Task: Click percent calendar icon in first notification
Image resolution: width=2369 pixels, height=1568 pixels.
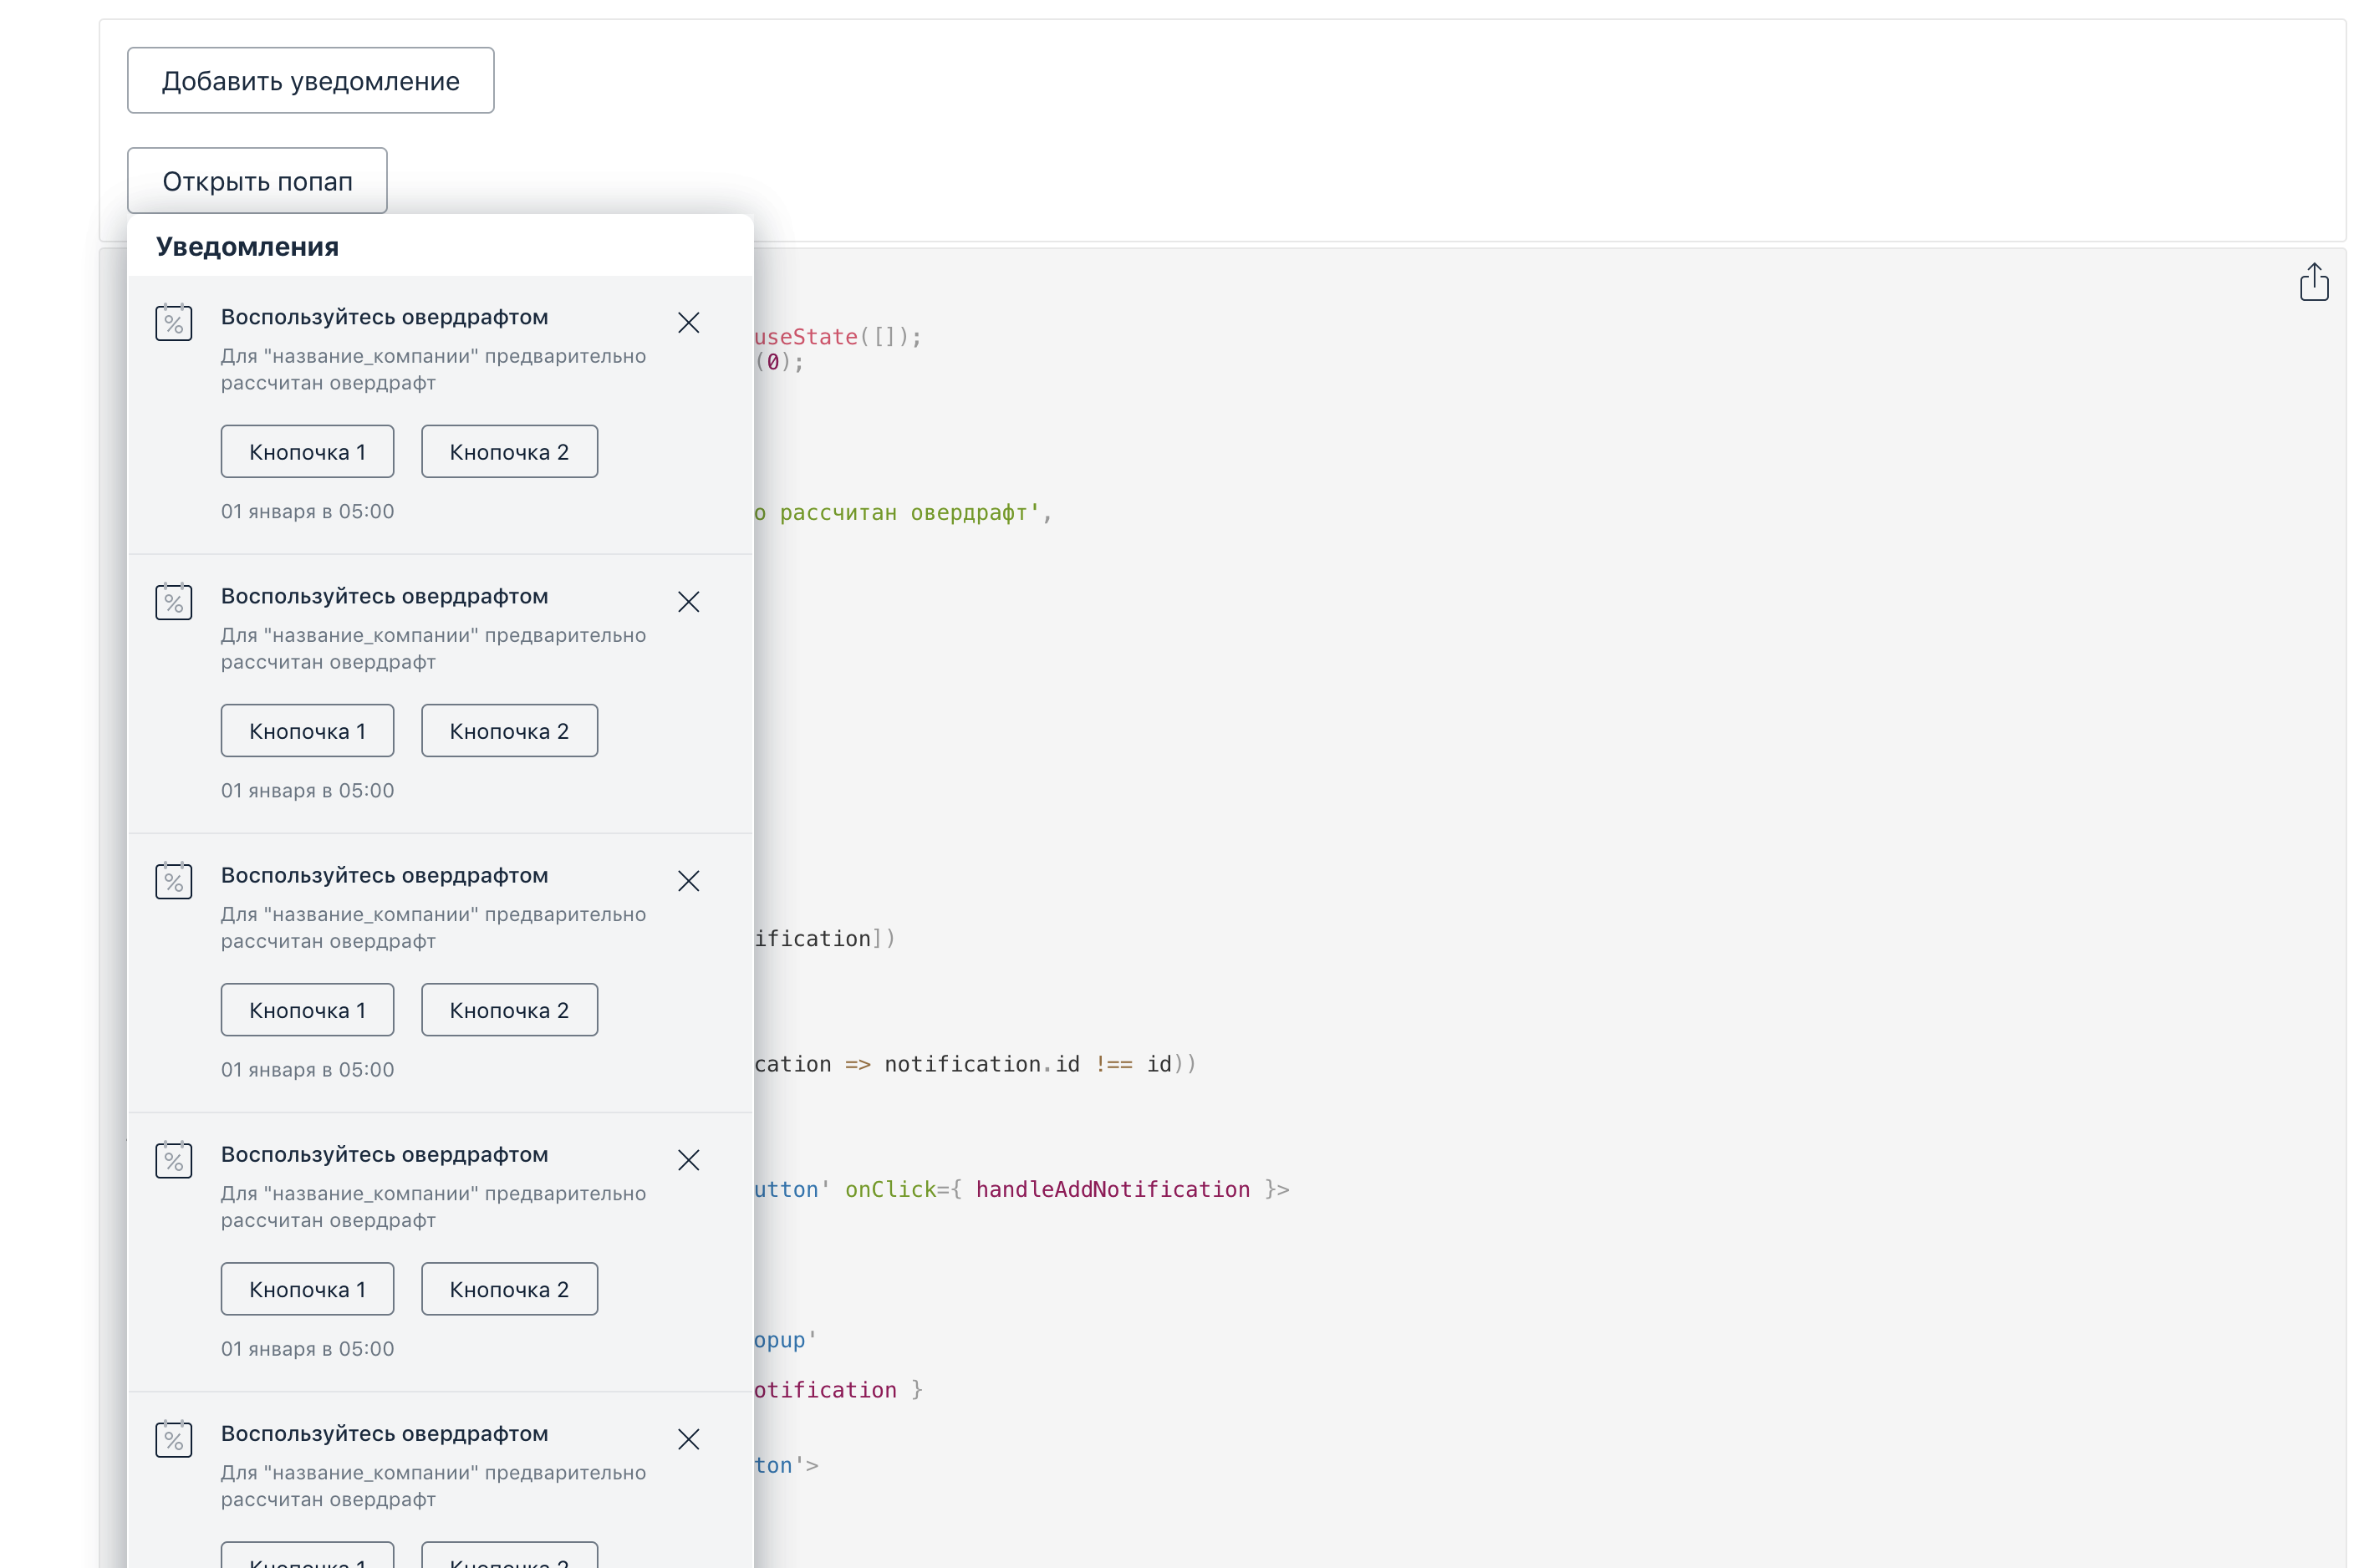Action: 173,323
